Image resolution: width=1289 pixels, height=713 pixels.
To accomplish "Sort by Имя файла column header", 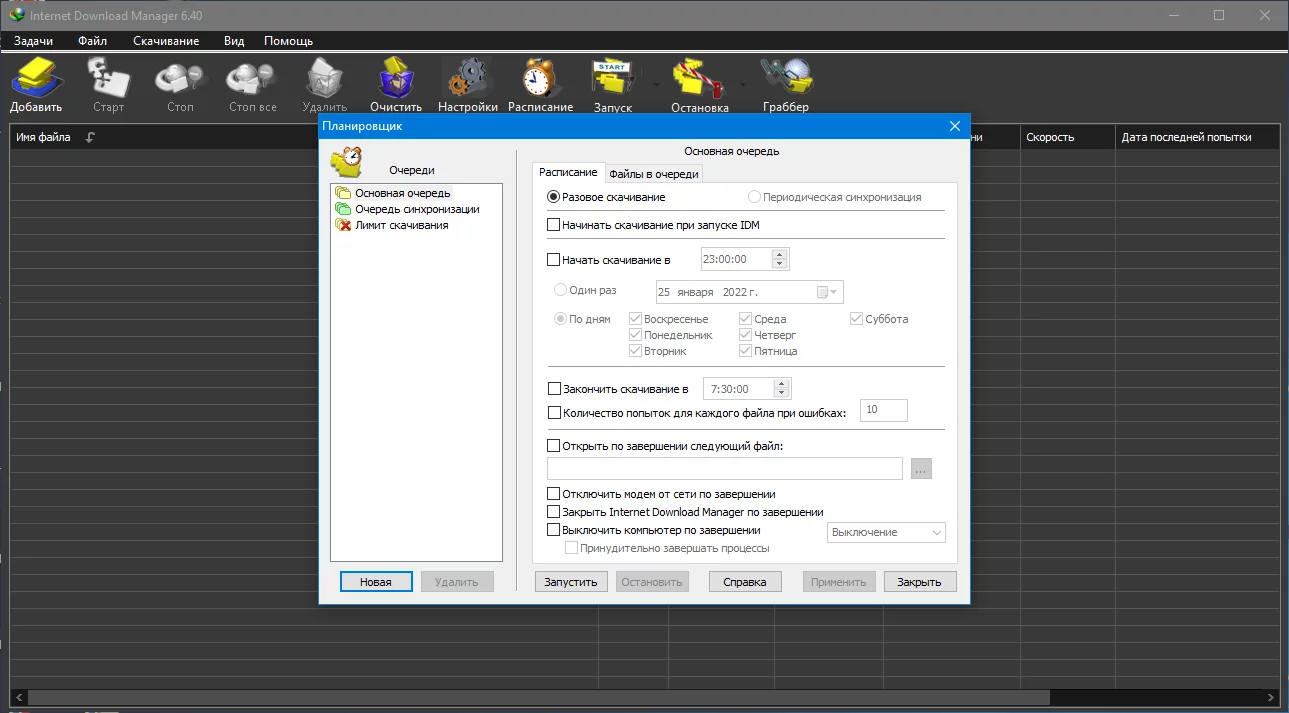I will (x=42, y=138).
